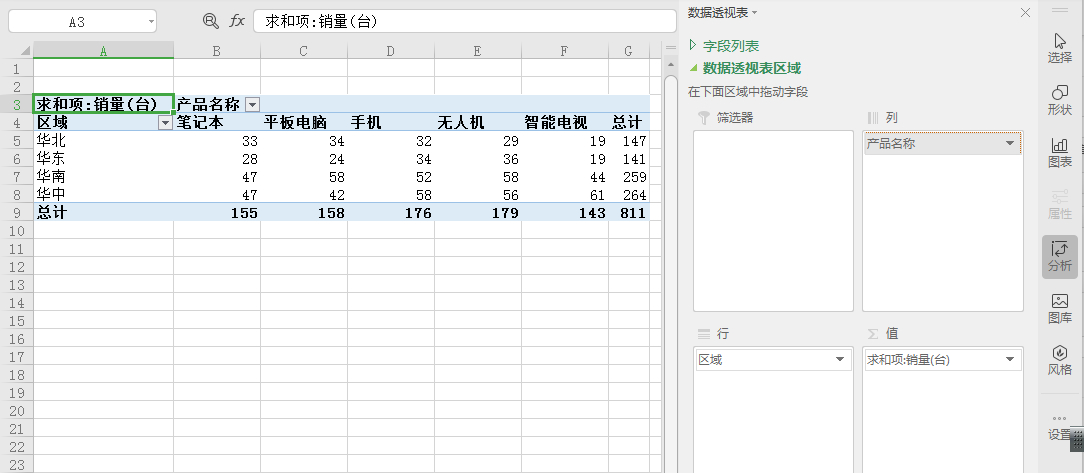Open the 属性 properties sidebar icon

coord(1060,205)
